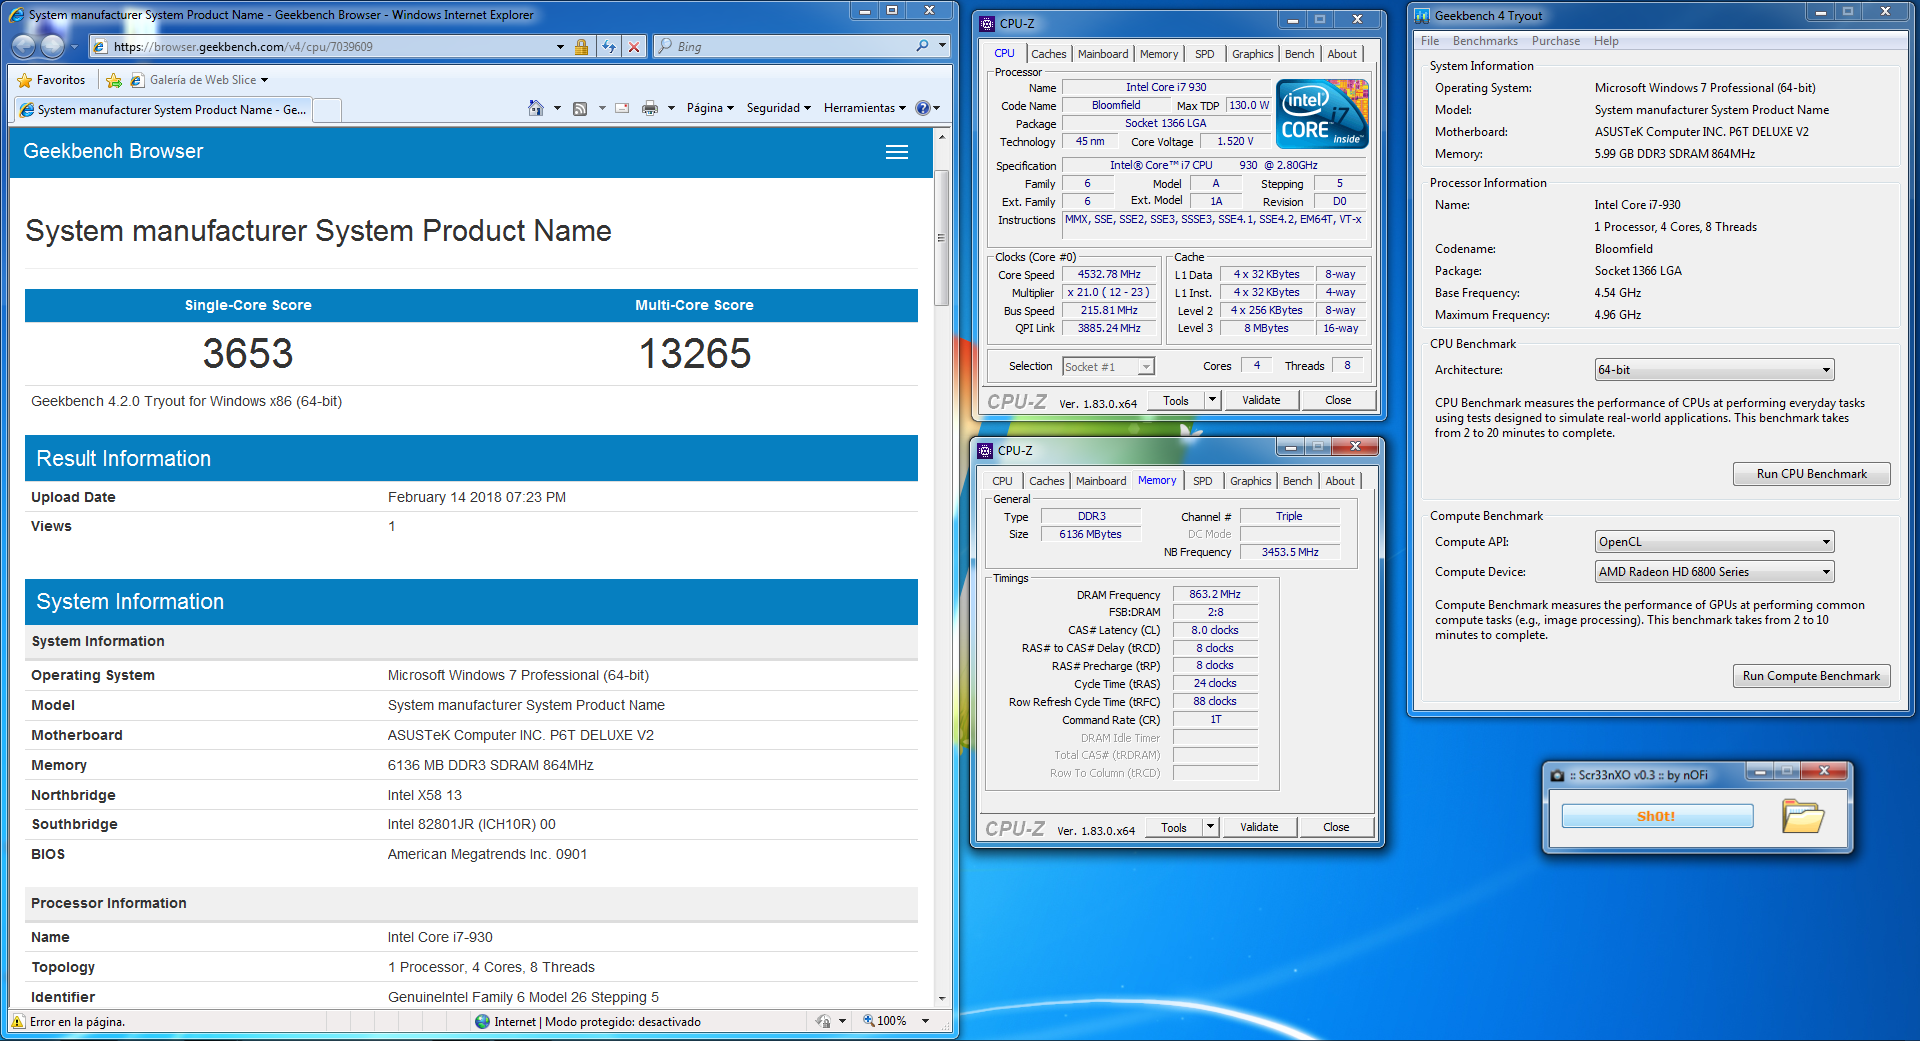1920x1041 pixels.
Task: Click the page error warning icon in status bar
Action: (18, 1021)
